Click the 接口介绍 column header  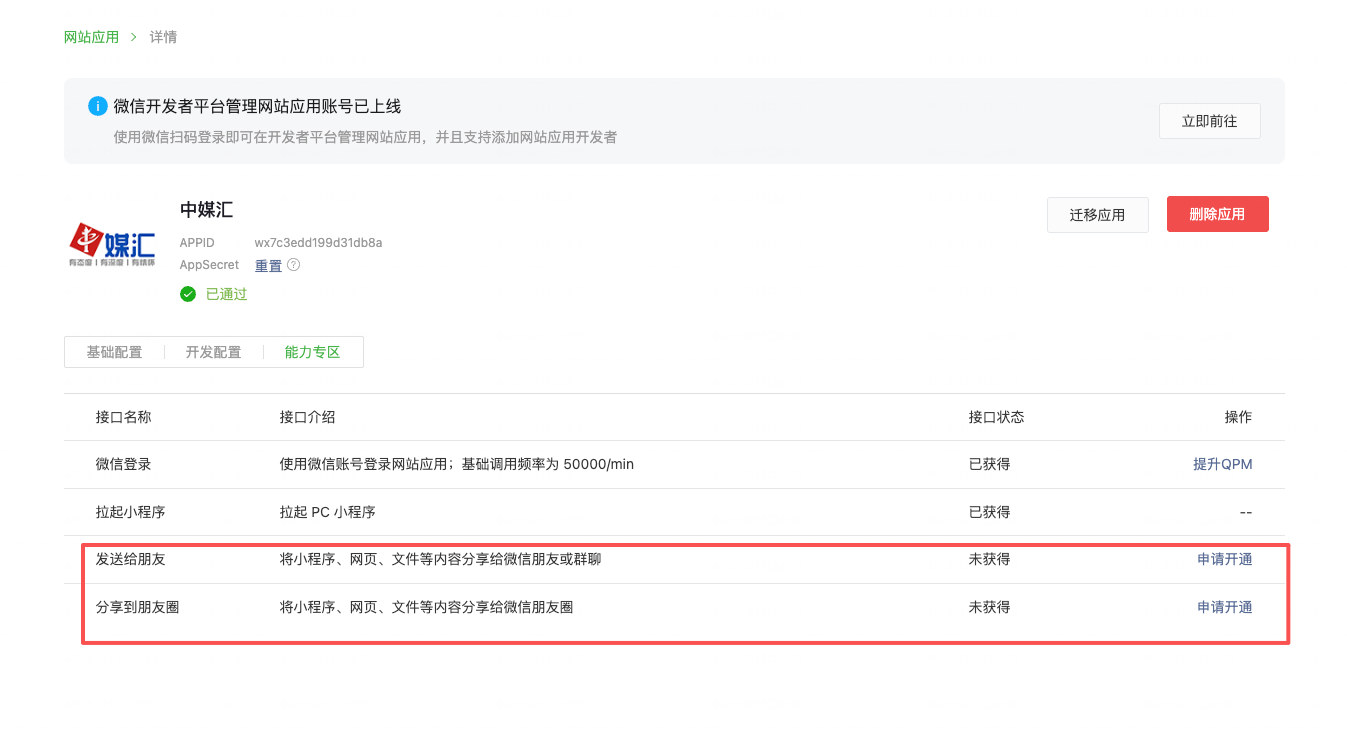307,417
